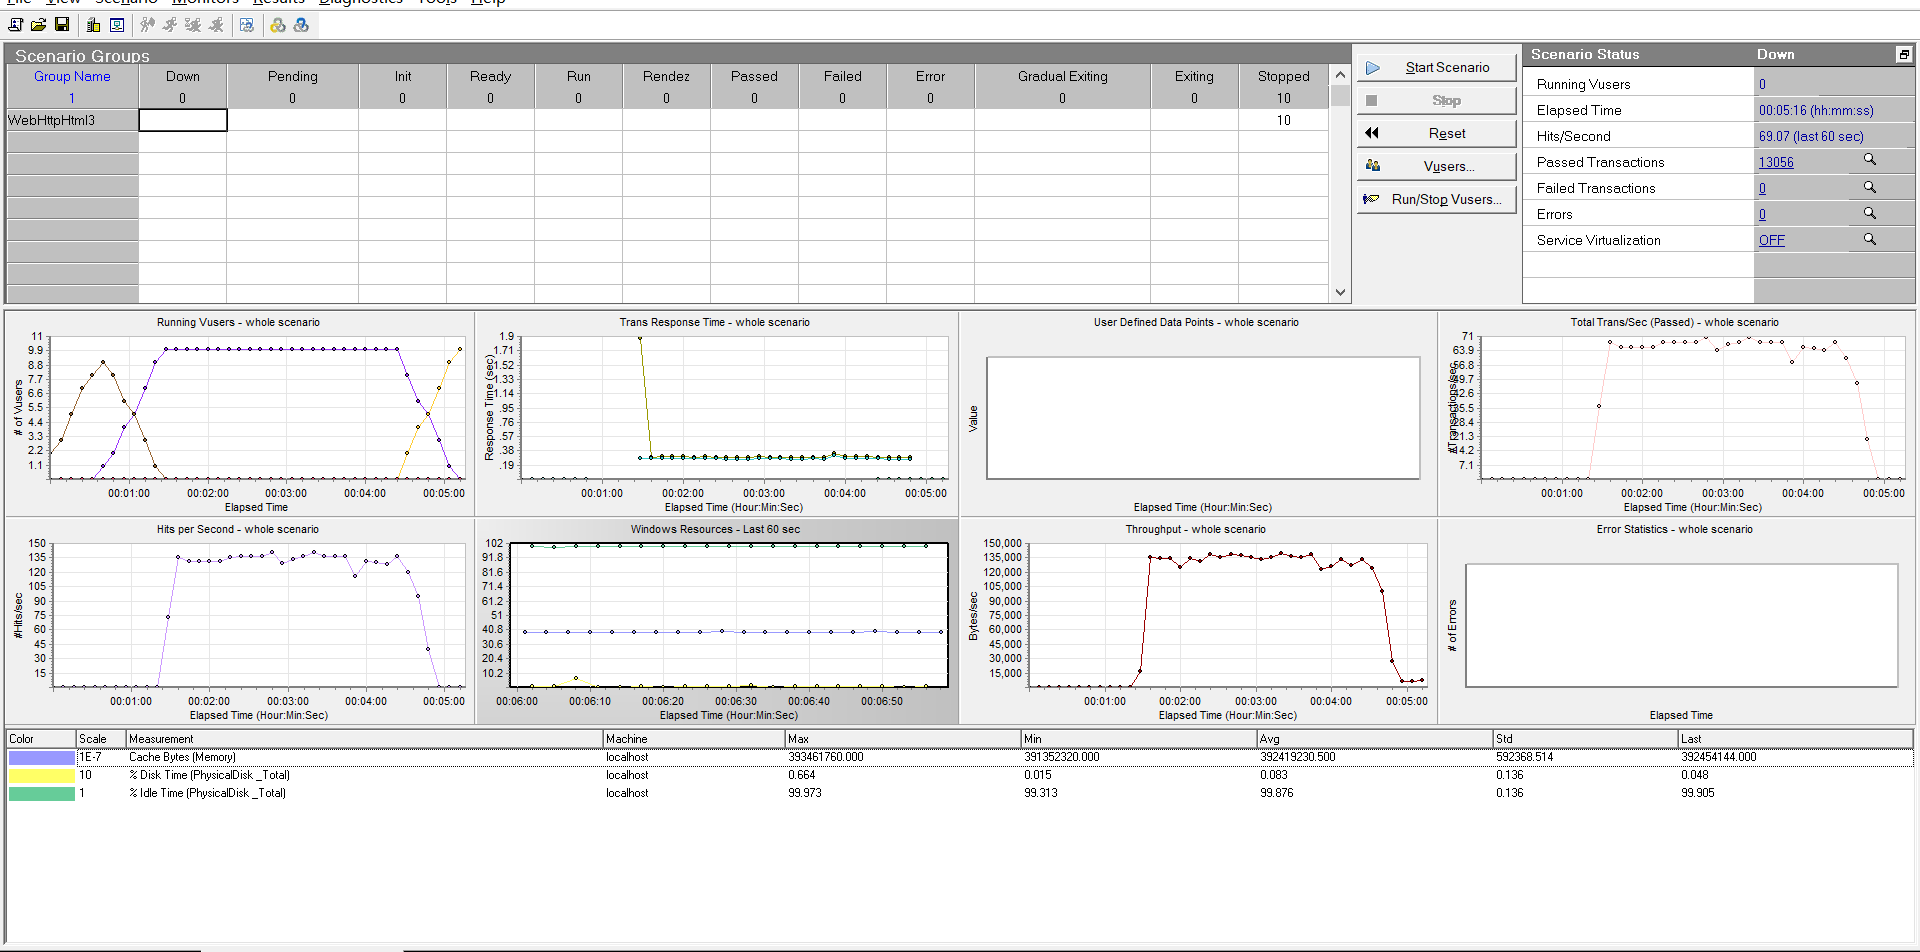Click the green % Idle Time color swatch

42,793
